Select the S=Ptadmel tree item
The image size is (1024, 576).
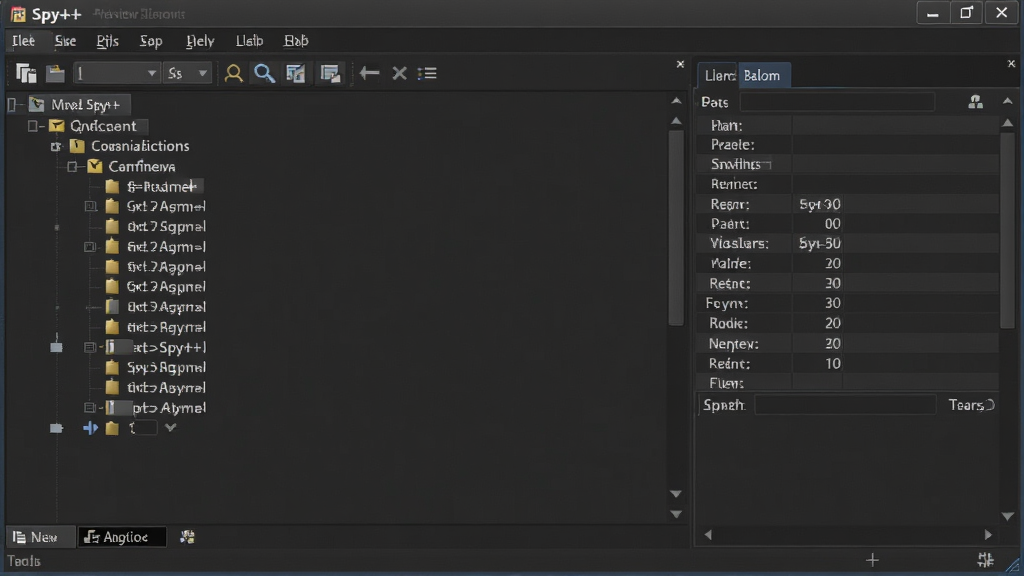coord(162,187)
